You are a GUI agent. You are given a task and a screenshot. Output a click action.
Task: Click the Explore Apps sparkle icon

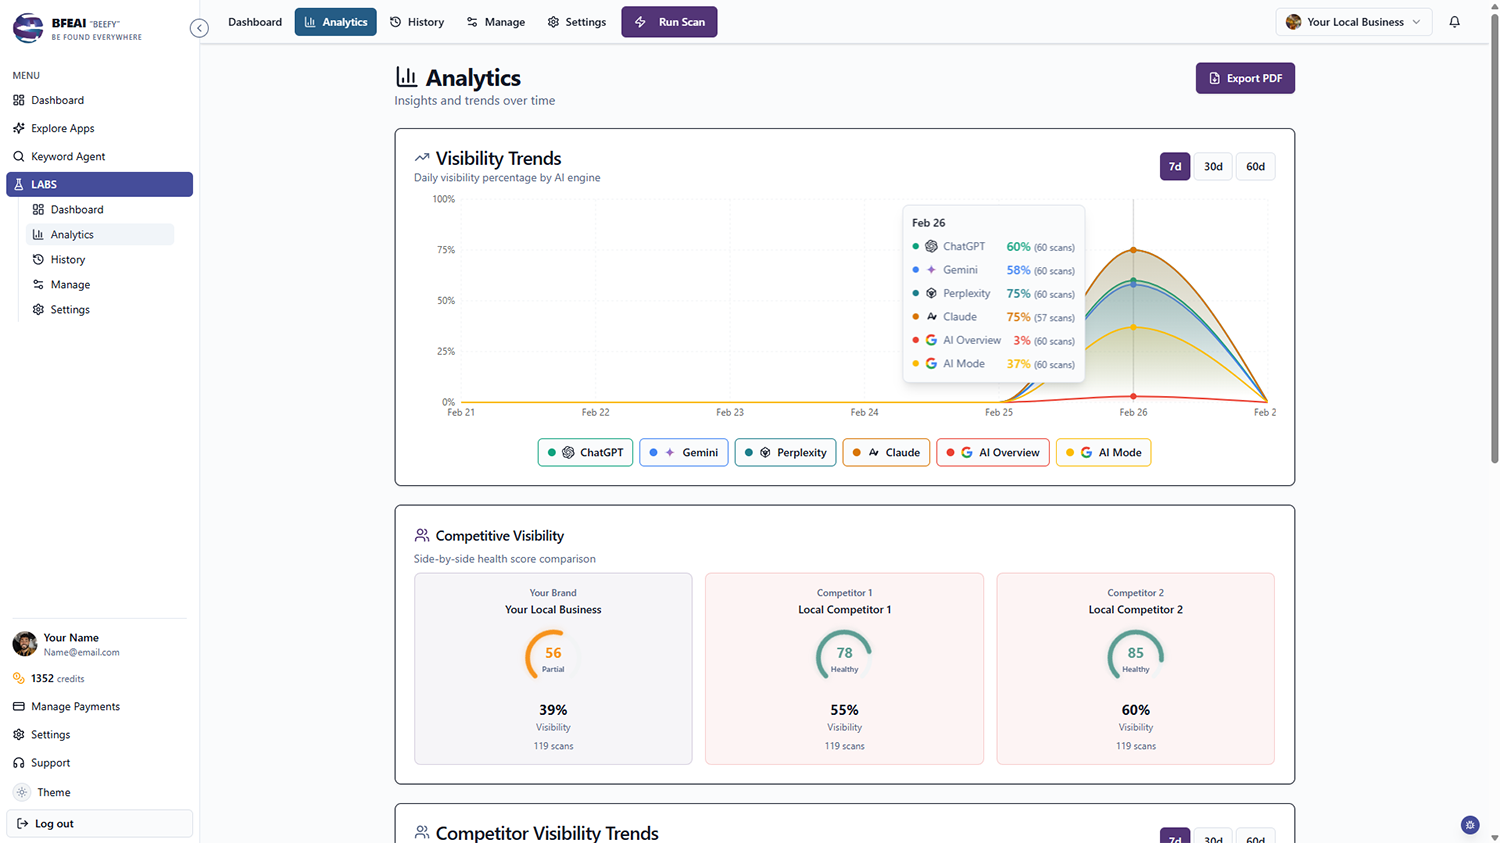click(x=19, y=128)
